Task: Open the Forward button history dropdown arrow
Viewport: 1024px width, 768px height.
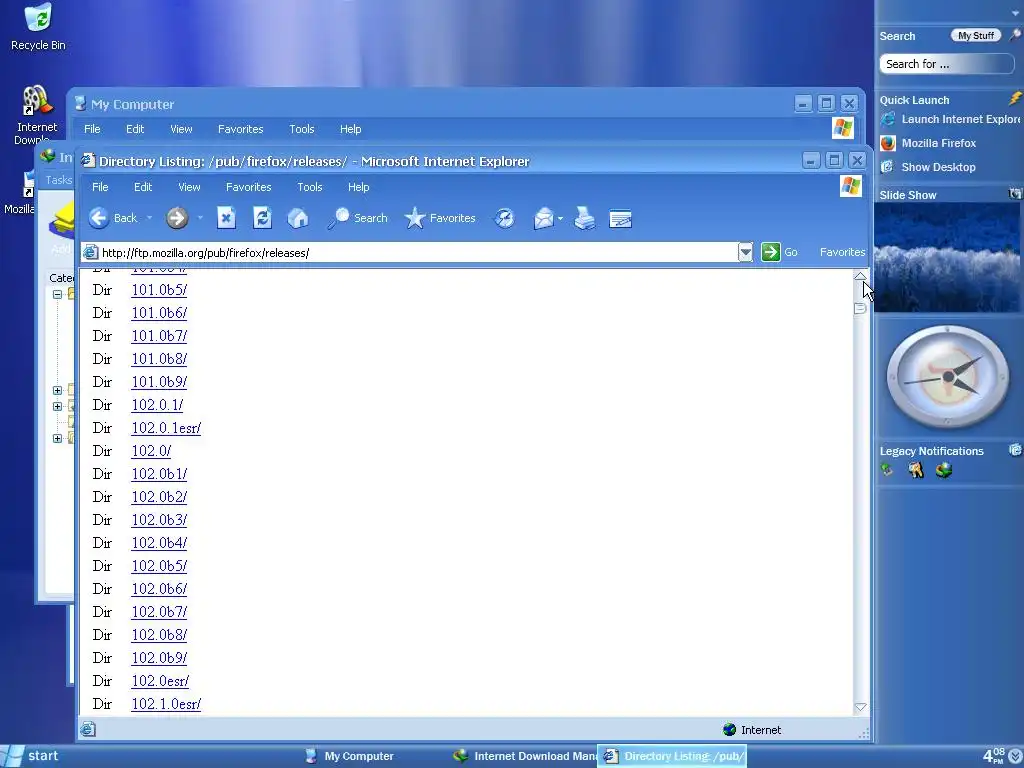Action: pyautogui.click(x=200, y=218)
